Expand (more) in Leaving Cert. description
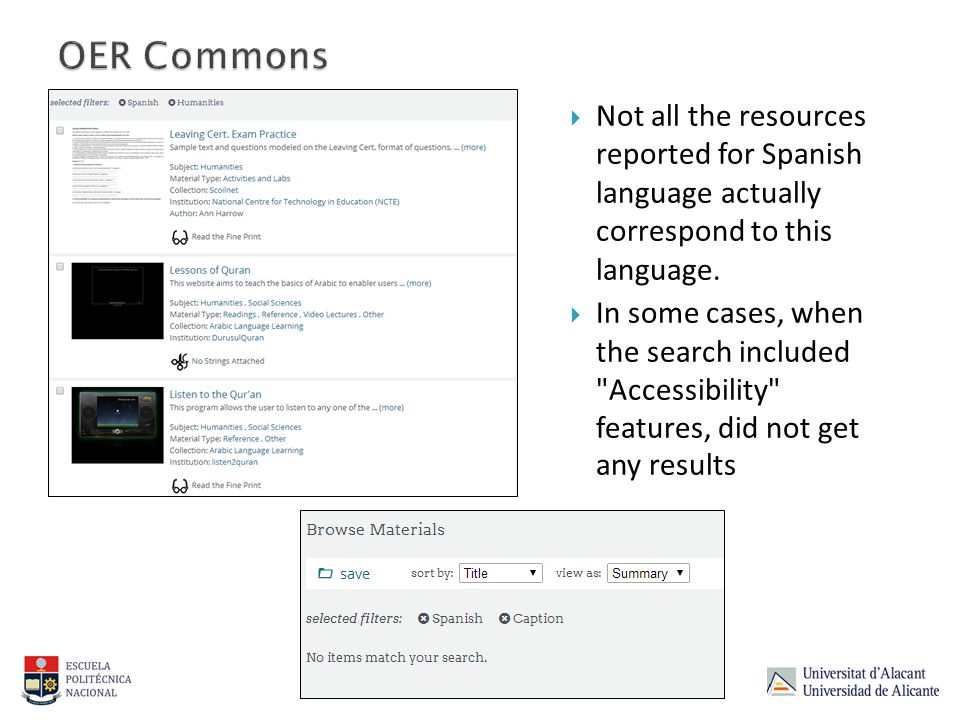This screenshot has height=720, width=960. [x=473, y=148]
